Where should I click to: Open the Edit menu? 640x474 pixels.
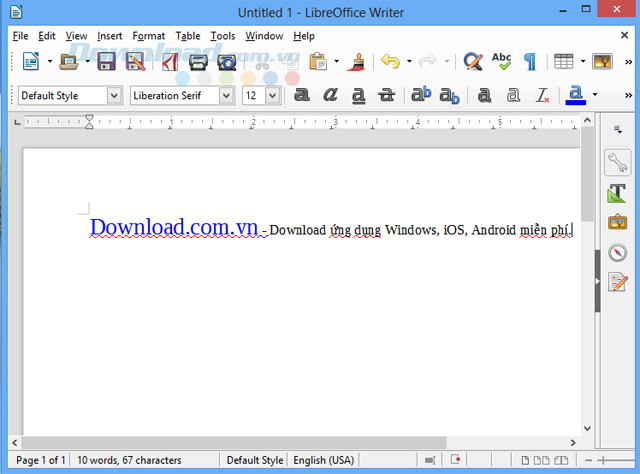(47, 36)
